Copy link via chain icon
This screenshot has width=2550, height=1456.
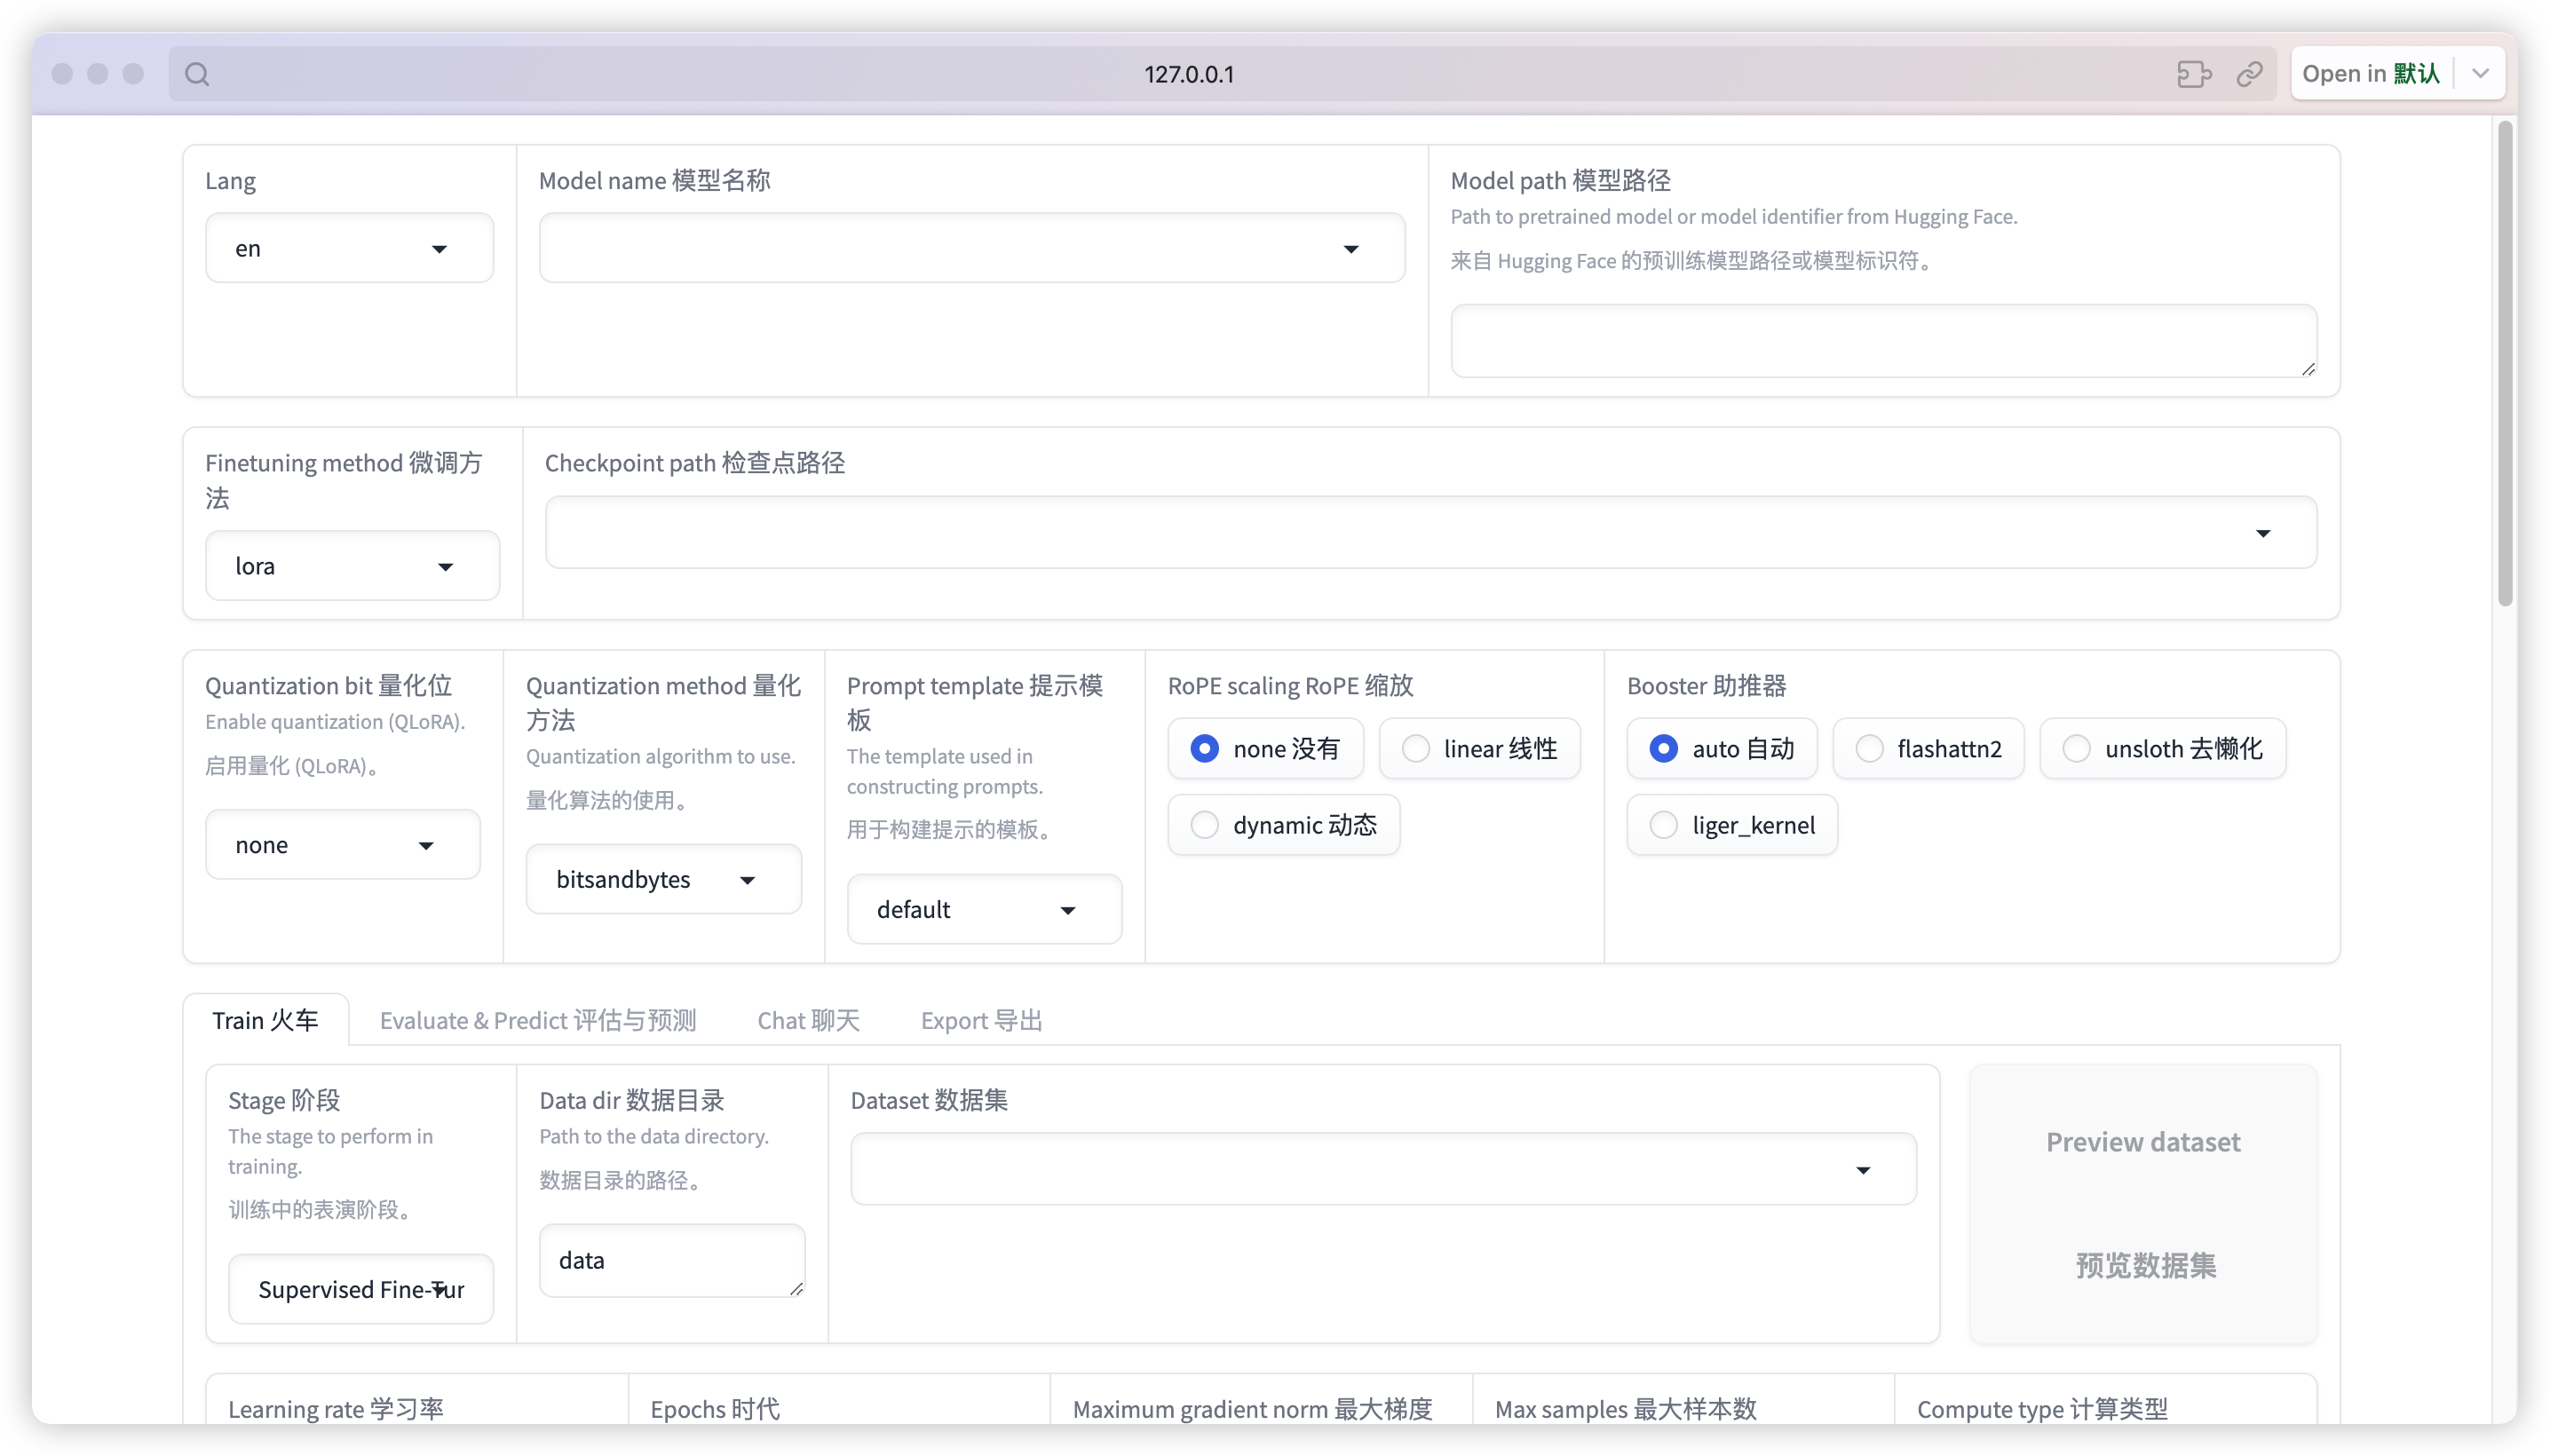[x=2249, y=74]
